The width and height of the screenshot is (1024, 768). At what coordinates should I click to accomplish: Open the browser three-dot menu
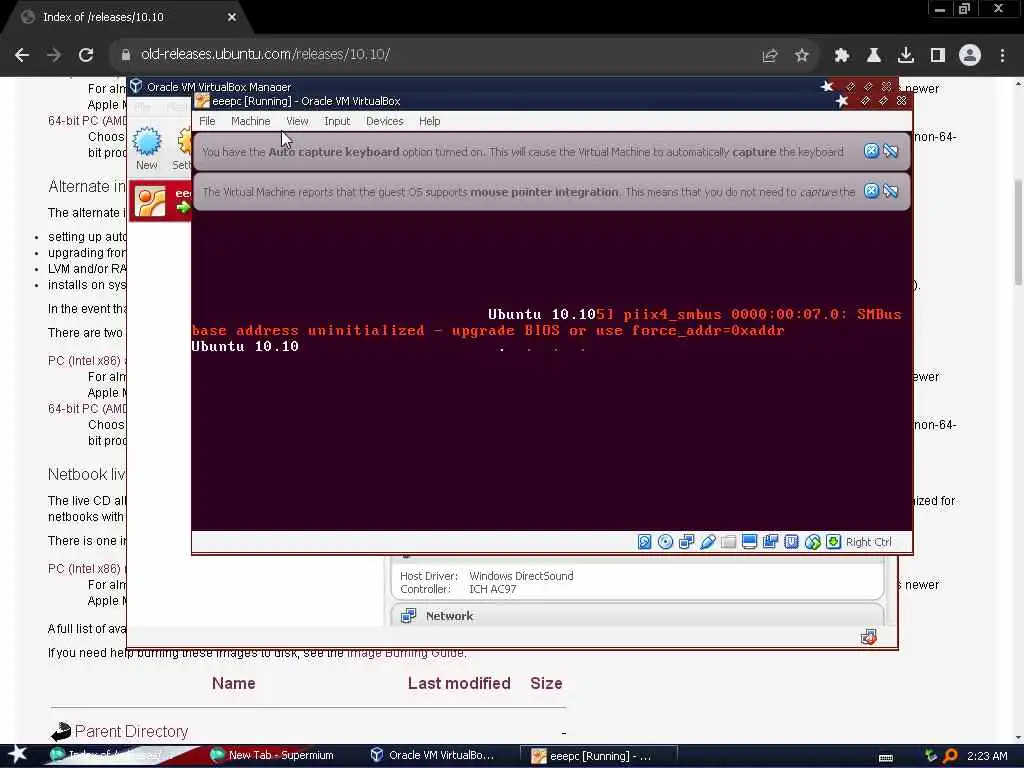pos(1002,56)
